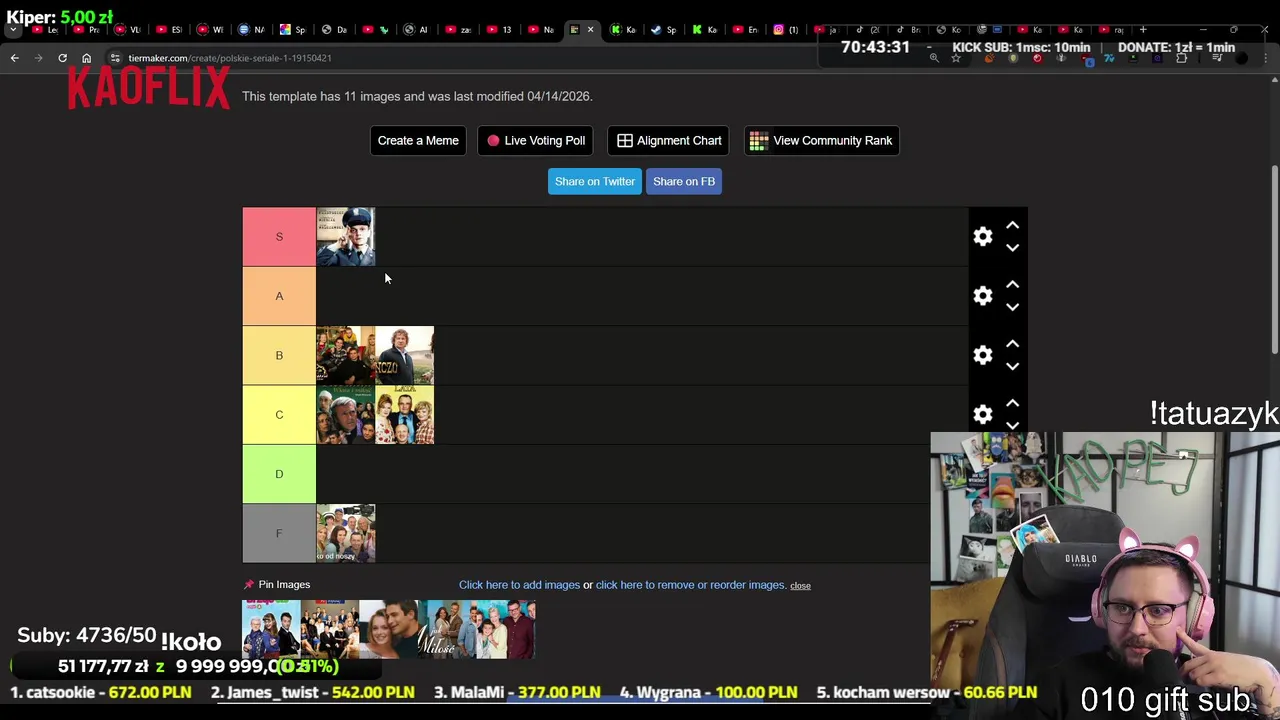The image size is (1280, 720).
Task: Move the A tier row down
Action: pyautogui.click(x=1012, y=307)
